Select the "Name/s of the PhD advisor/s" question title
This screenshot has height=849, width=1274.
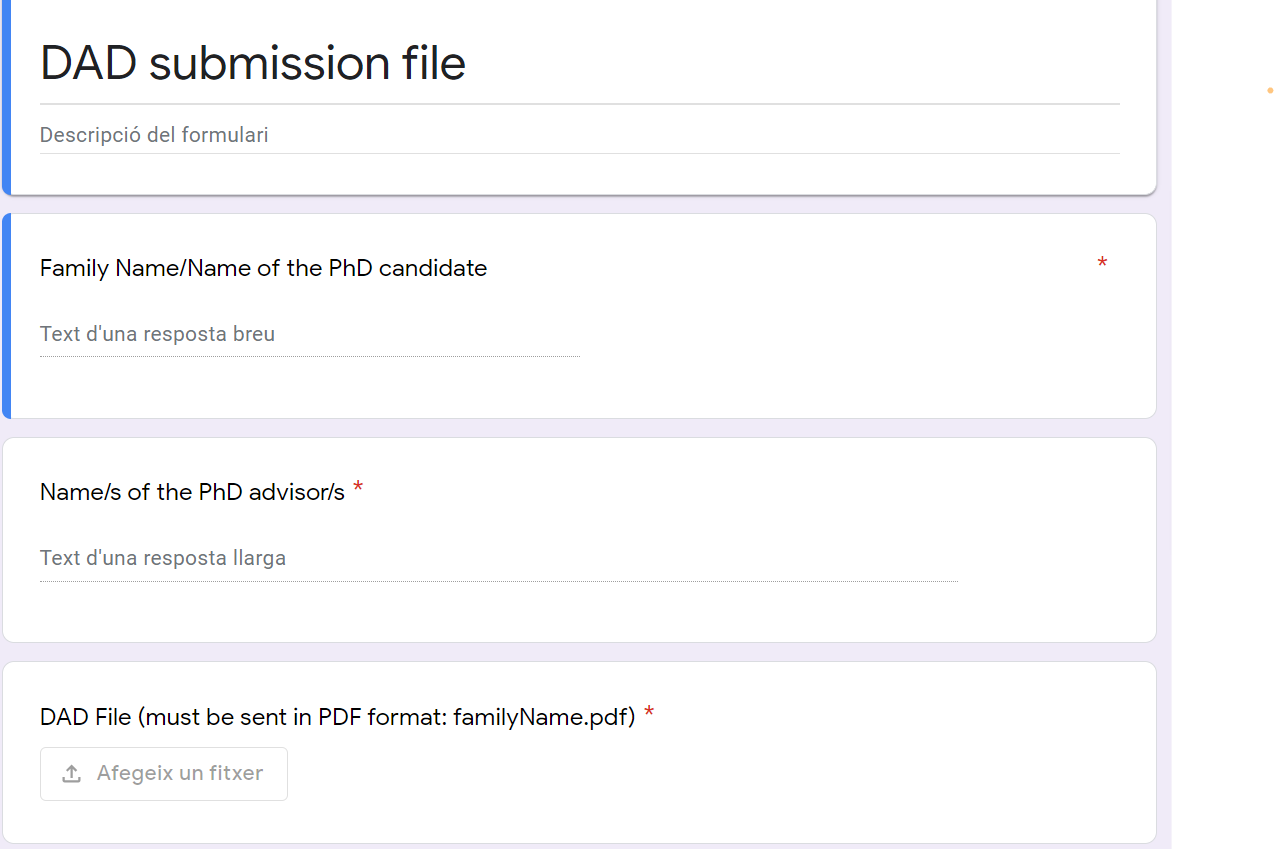coord(192,492)
